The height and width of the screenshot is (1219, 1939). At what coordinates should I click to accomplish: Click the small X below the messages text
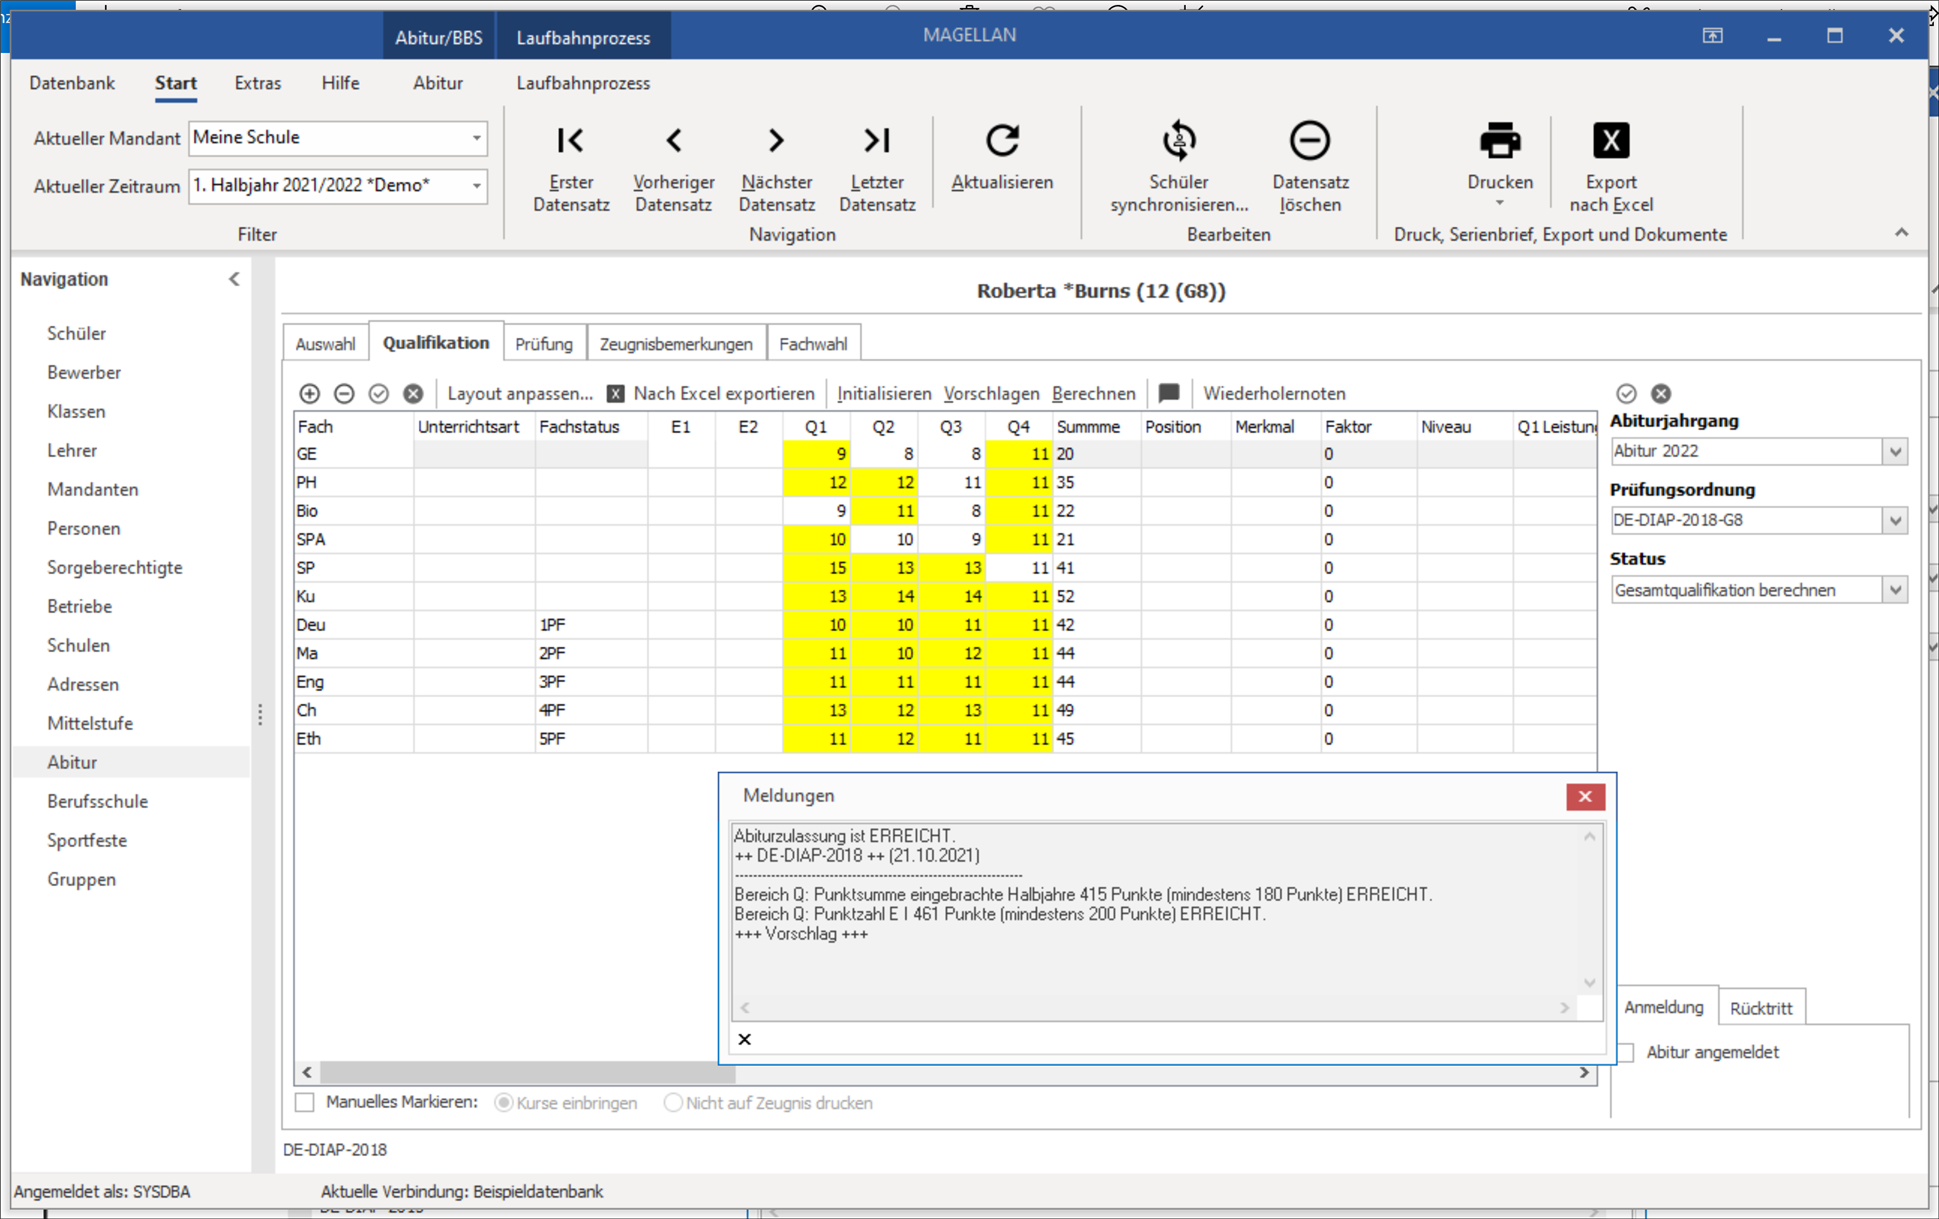pyautogui.click(x=744, y=1039)
